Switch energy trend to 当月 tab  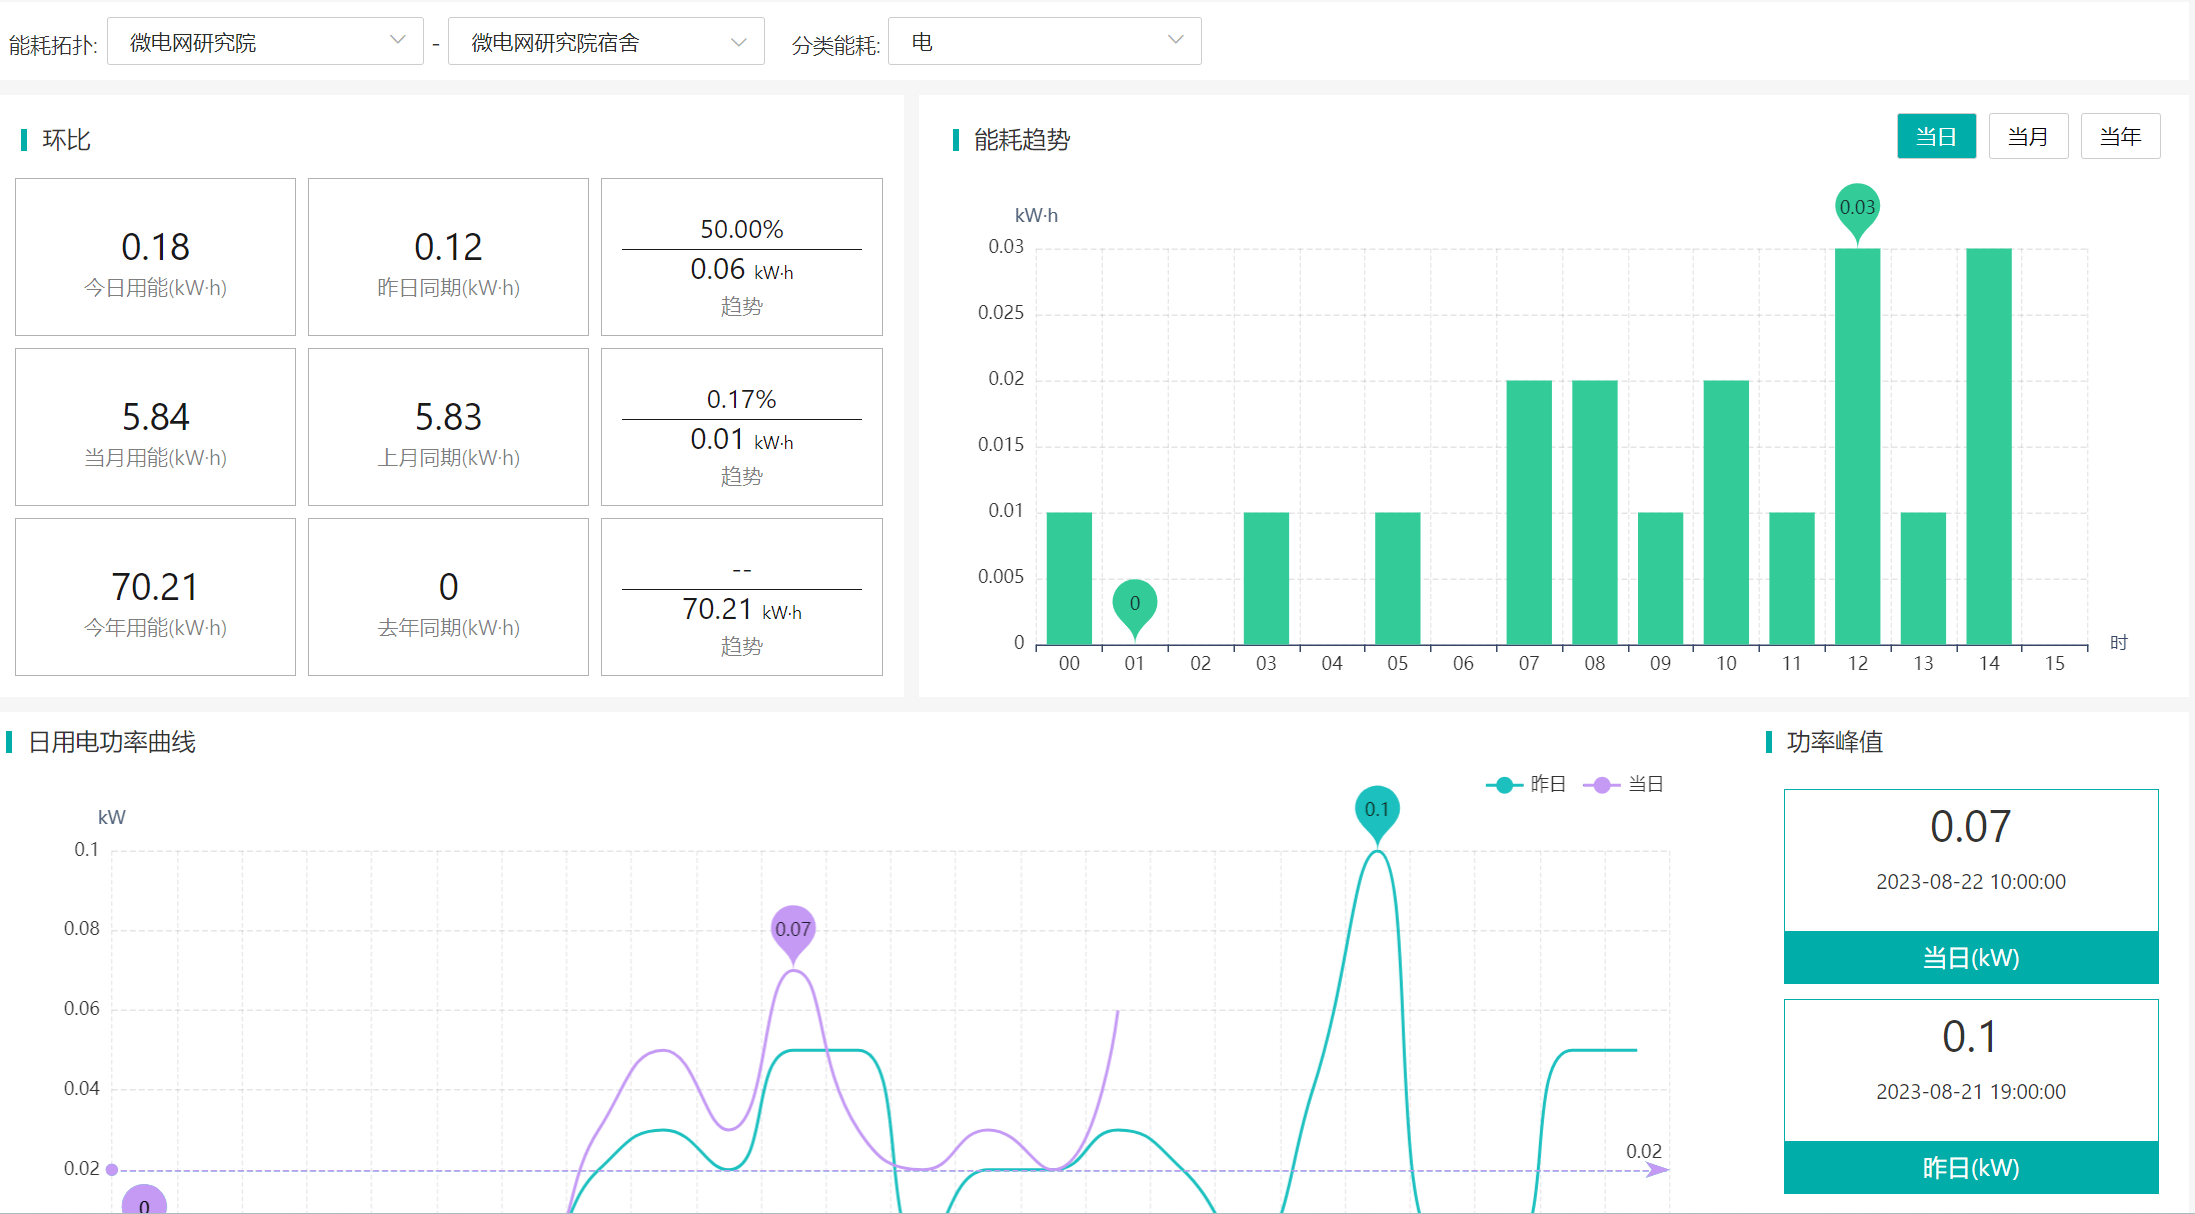2028,137
